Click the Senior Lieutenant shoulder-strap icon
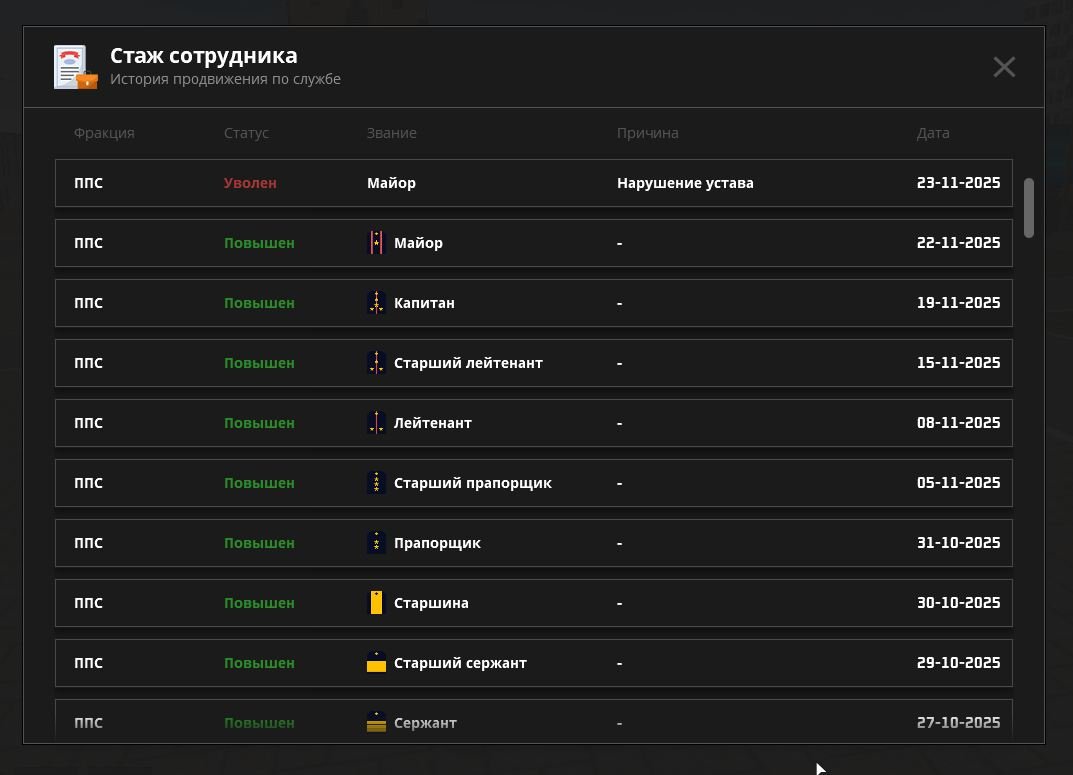Image resolution: width=1073 pixels, height=775 pixels. [376, 363]
